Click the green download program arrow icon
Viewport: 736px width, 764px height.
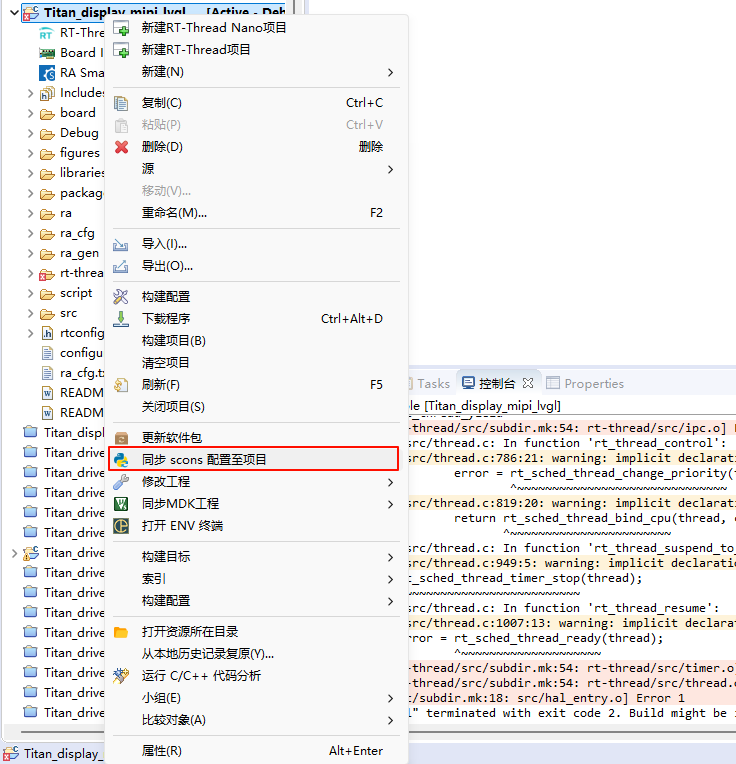pyautogui.click(x=122, y=319)
